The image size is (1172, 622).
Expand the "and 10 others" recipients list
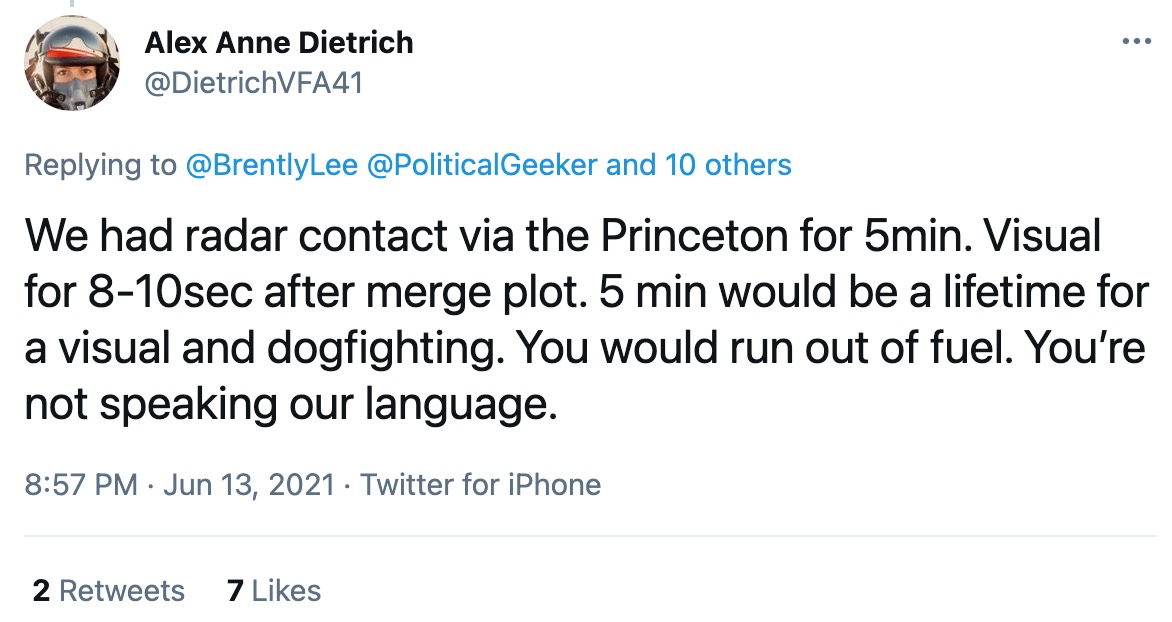699,165
